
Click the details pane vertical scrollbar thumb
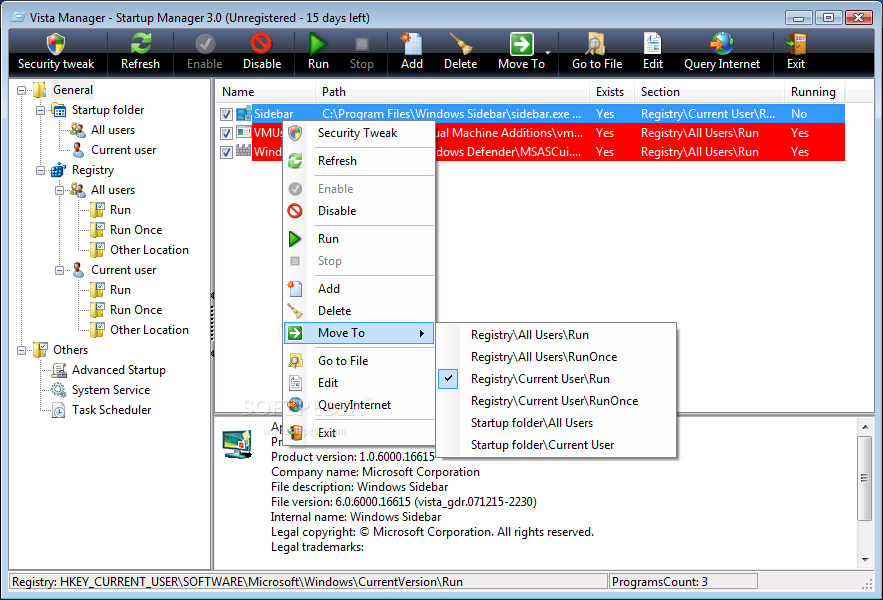pos(865,478)
